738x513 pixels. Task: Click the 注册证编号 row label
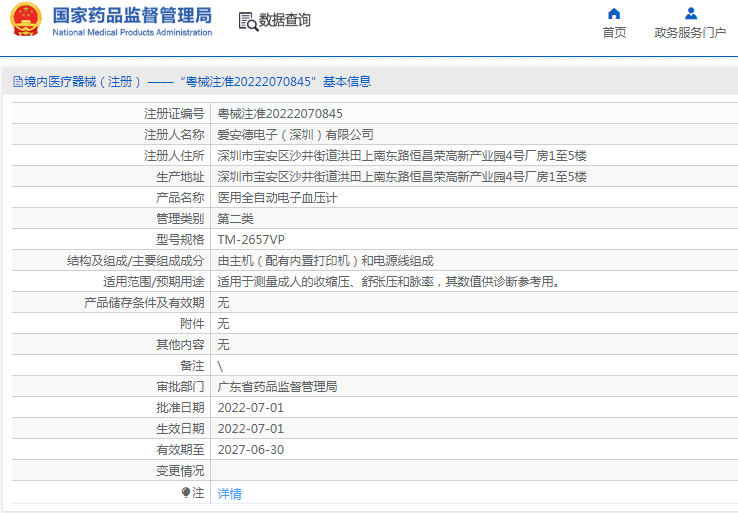[174, 113]
